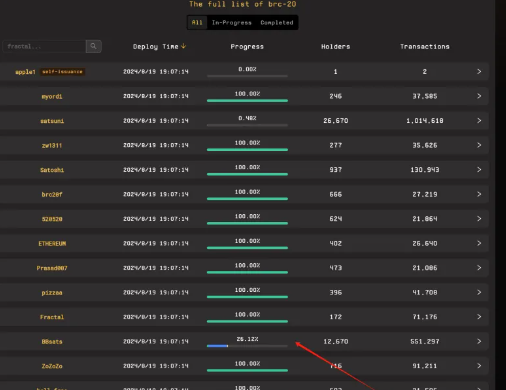Open the brc20f token link
This screenshot has width=506, height=390.
(x=52, y=194)
